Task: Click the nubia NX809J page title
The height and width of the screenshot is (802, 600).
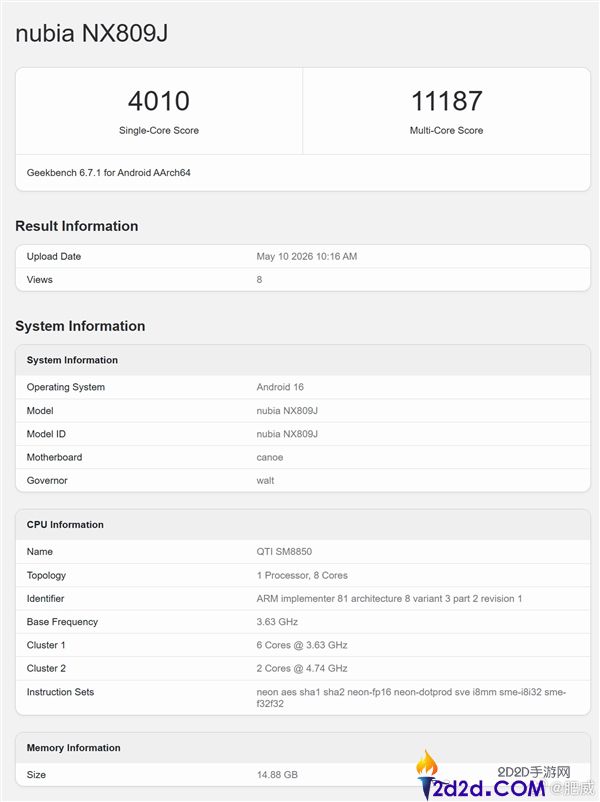Action: [92, 34]
